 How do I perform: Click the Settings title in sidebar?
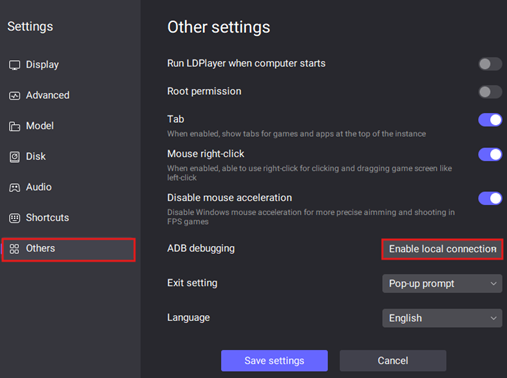pyautogui.click(x=30, y=27)
